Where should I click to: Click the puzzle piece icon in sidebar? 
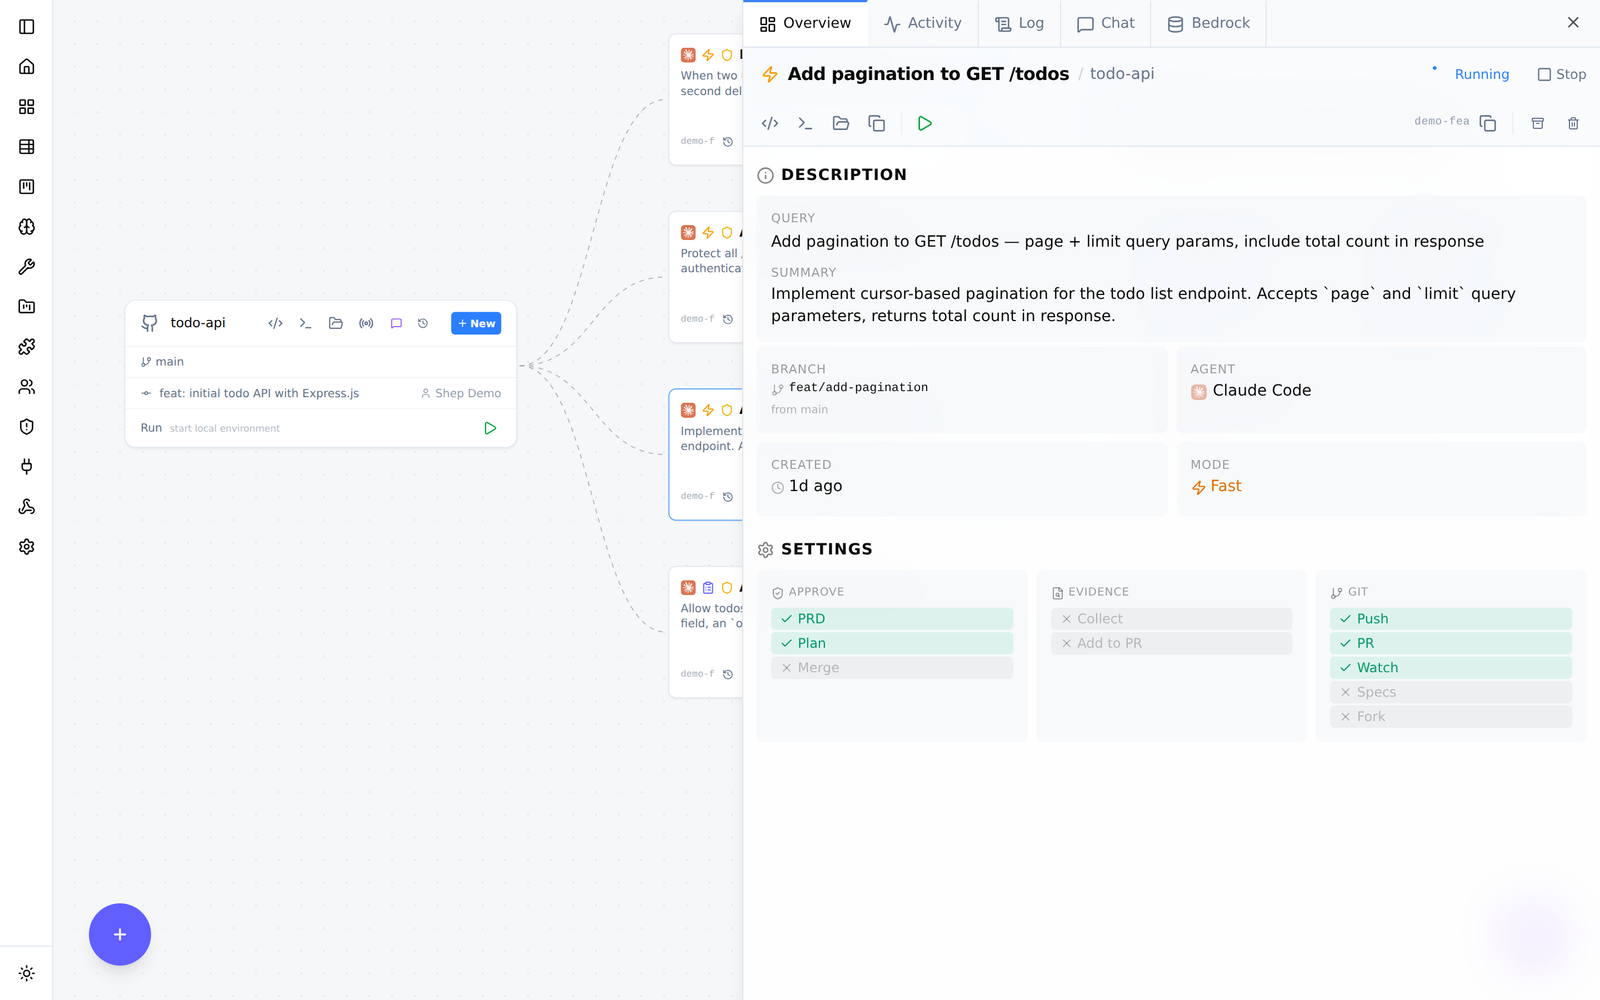(27, 347)
